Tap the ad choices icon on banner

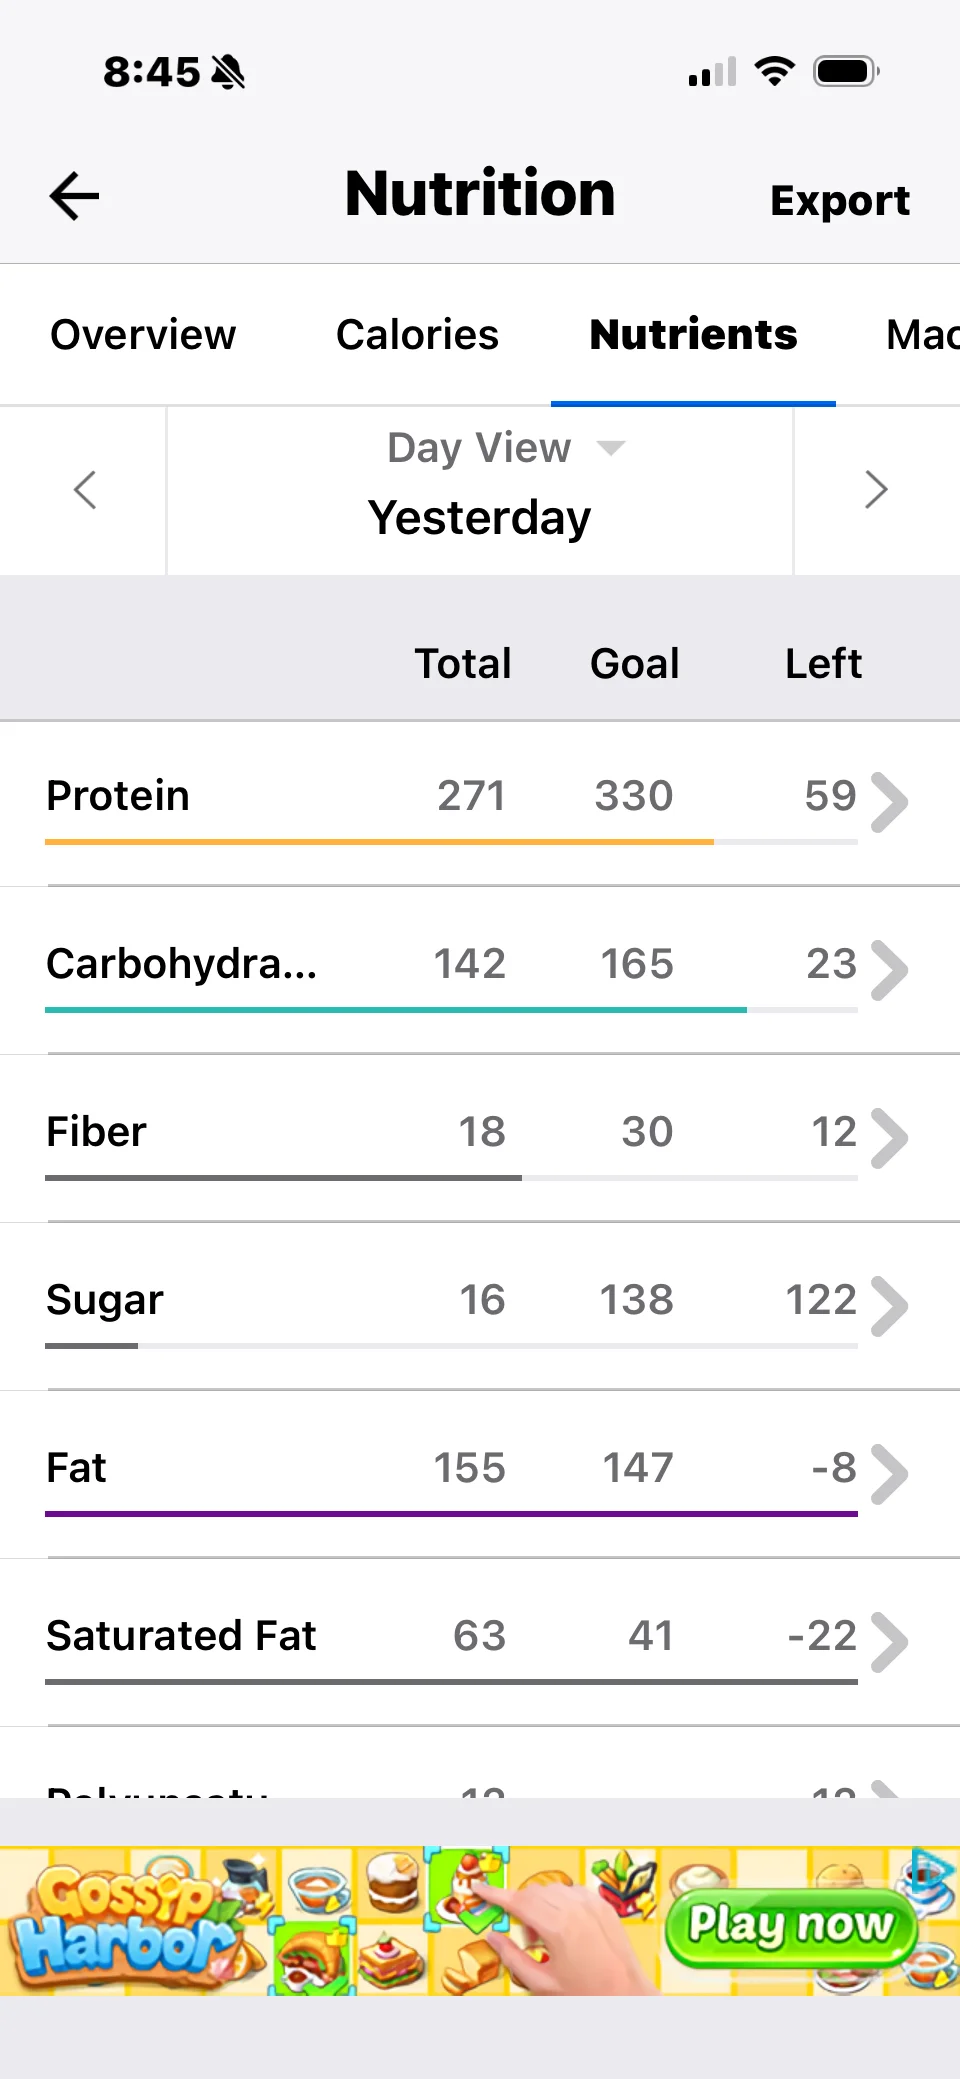(x=932, y=1866)
